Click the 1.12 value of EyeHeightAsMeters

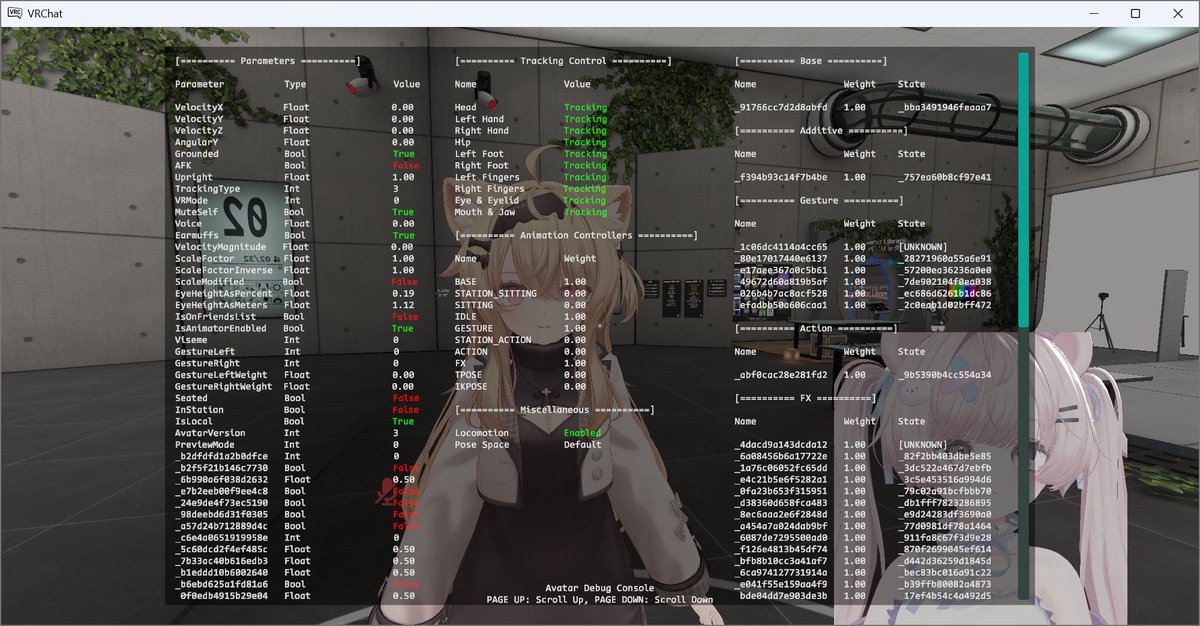403,305
